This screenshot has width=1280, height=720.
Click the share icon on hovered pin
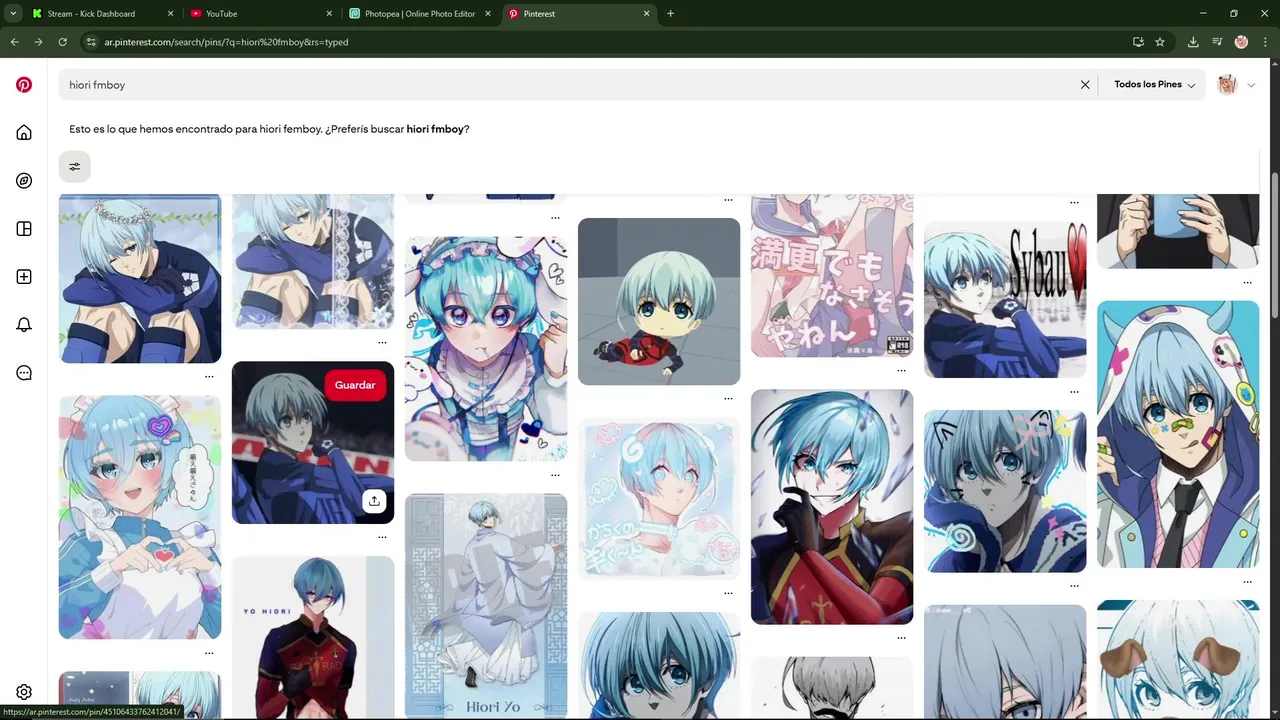[374, 501]
